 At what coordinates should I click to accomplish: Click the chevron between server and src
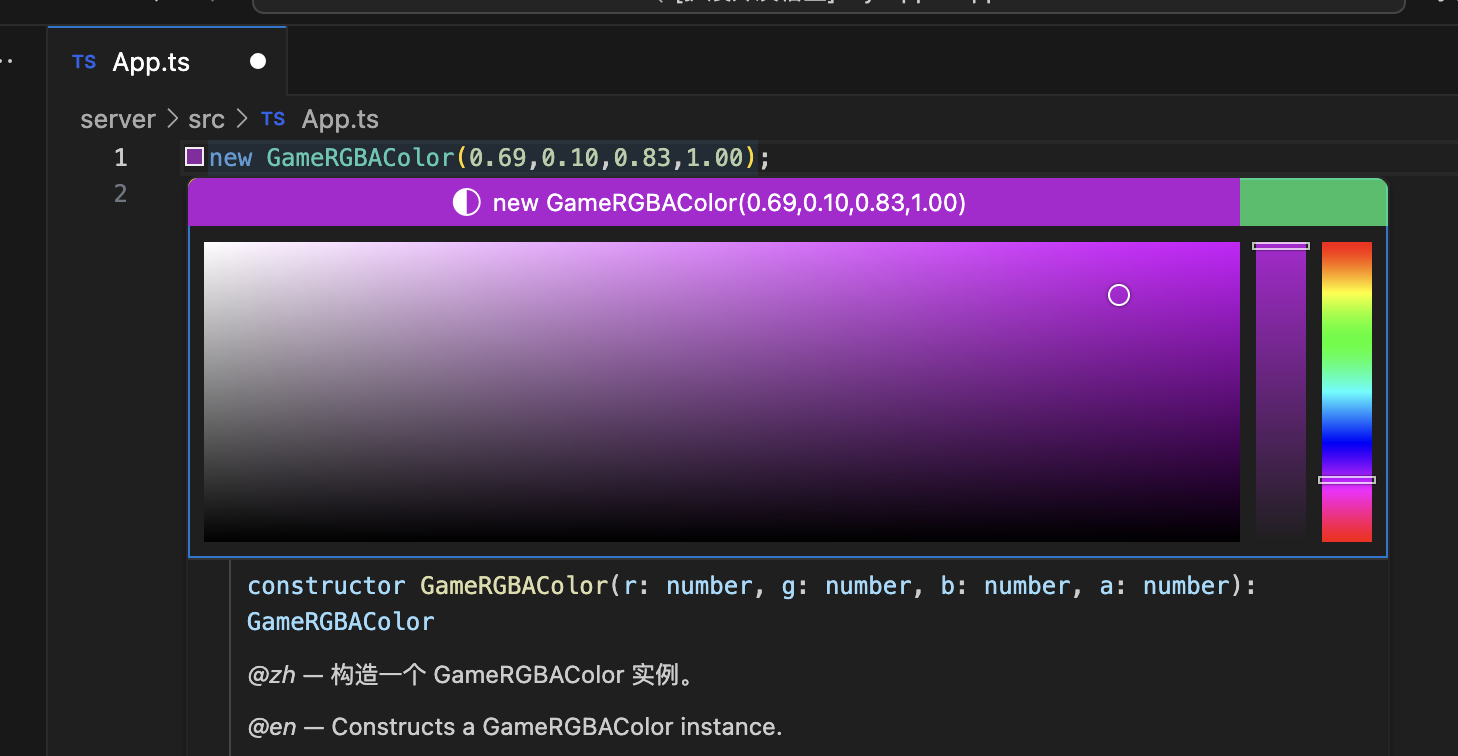[172, 119]
